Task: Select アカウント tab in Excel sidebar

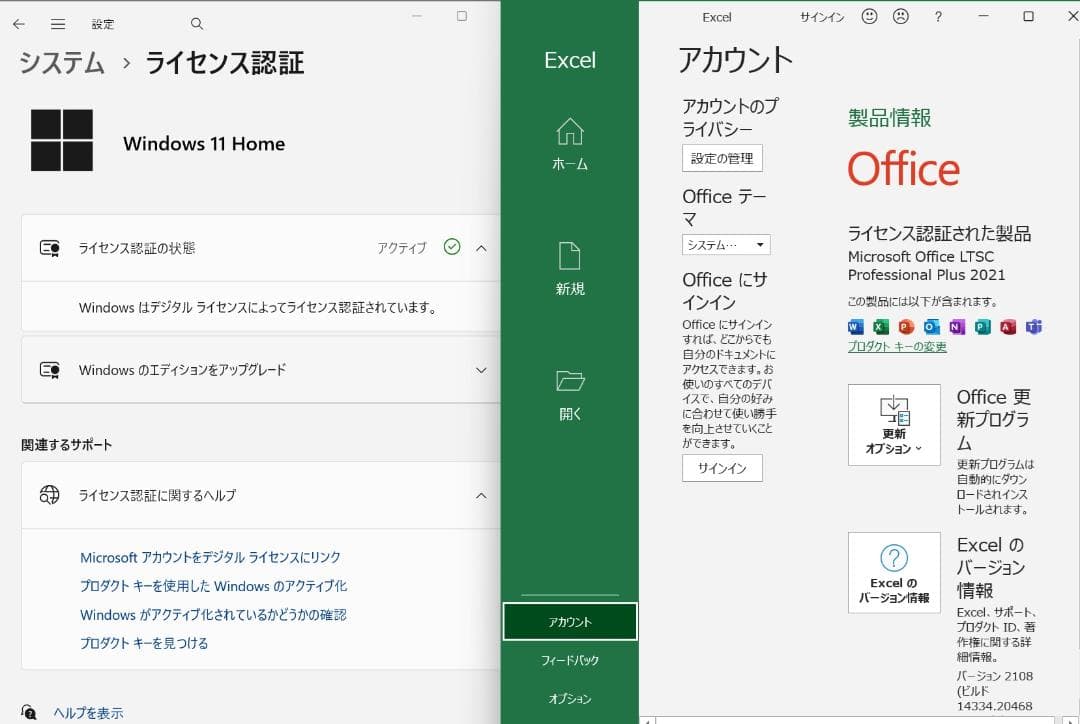Action: [570, 622]
